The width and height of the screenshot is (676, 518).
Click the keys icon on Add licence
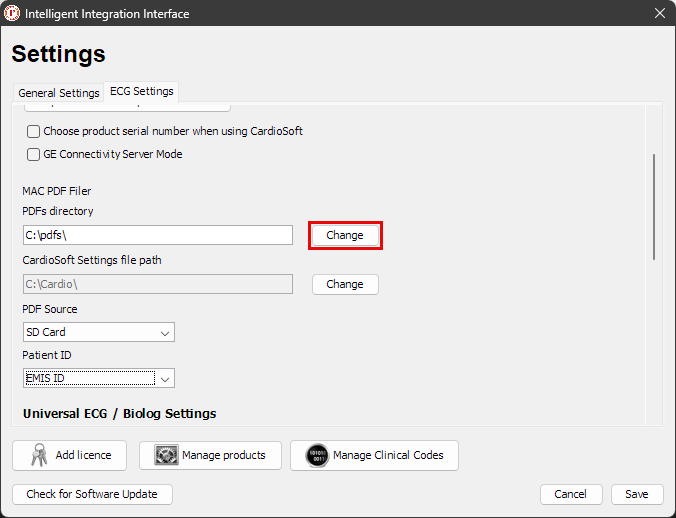tap(39, 455)
